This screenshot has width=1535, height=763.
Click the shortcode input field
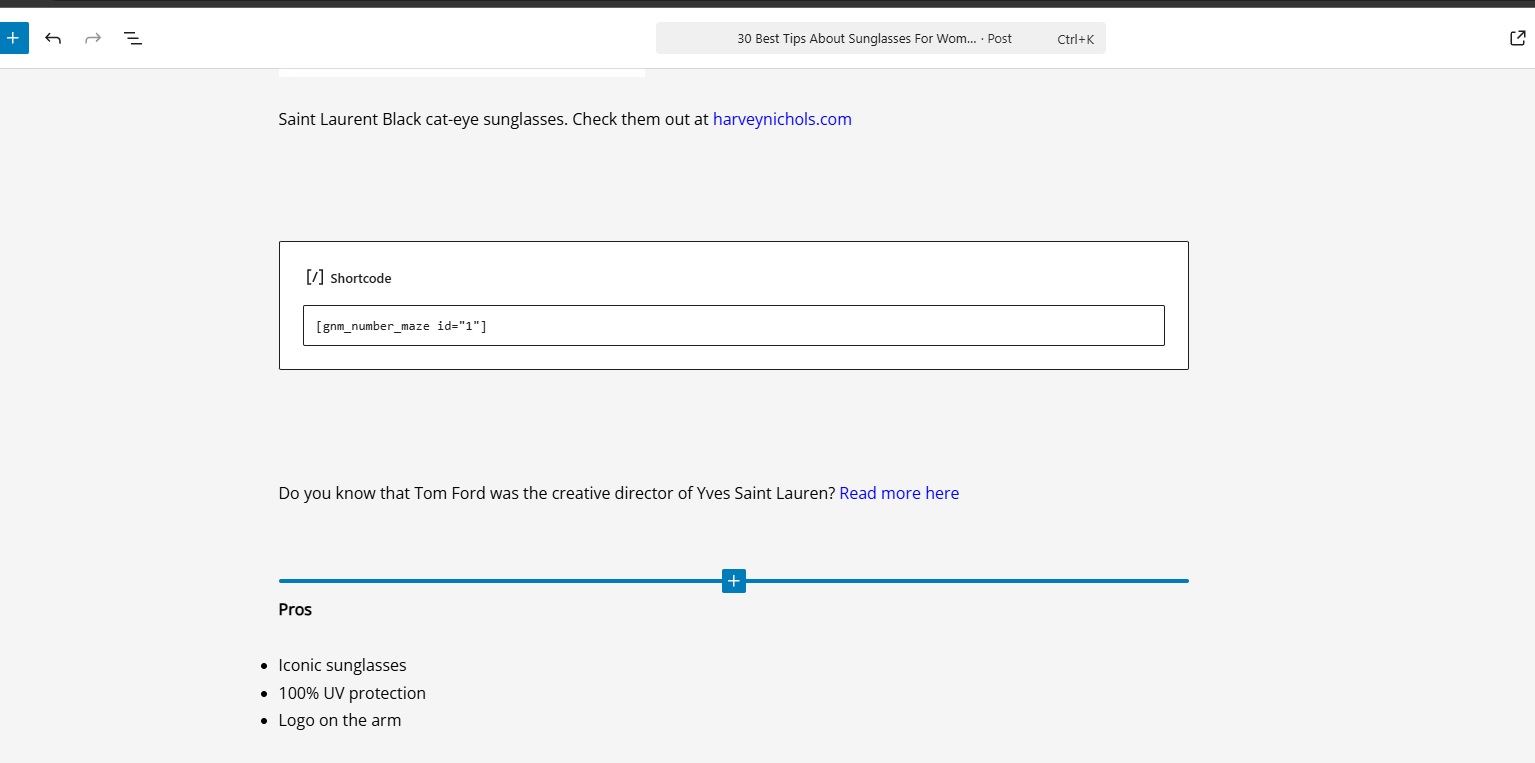point(733,326)
